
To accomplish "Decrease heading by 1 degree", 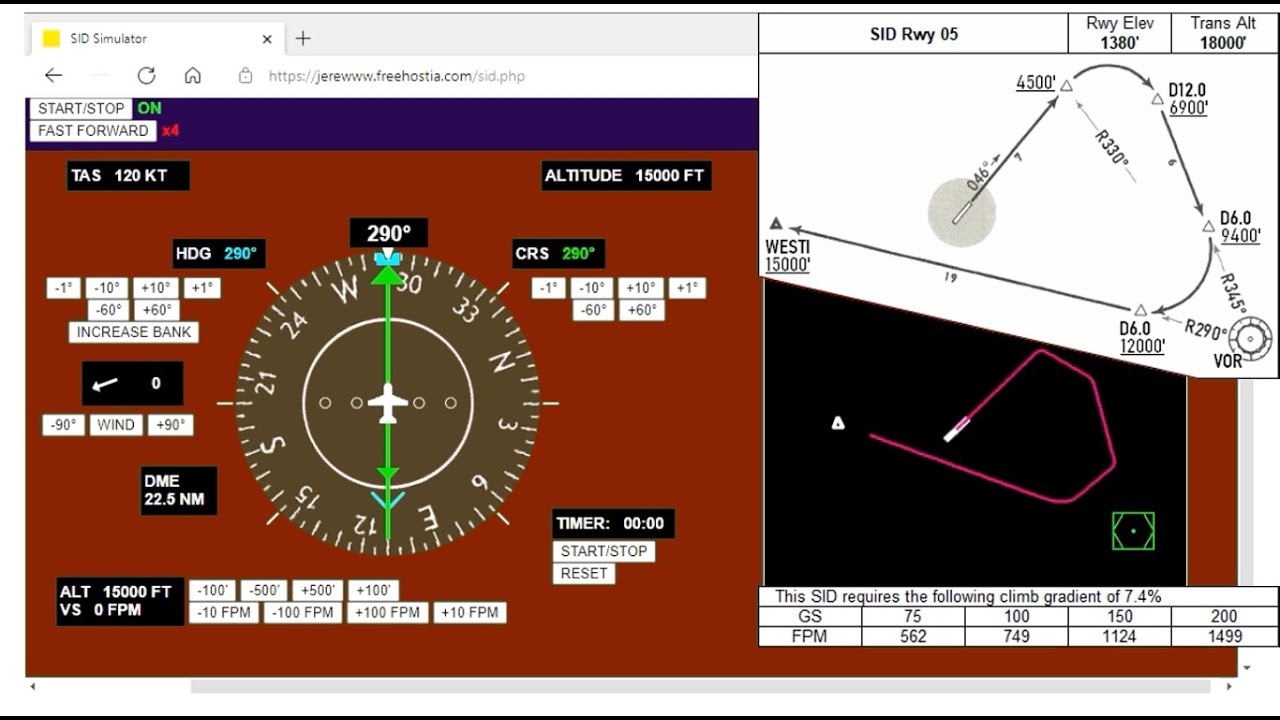I will click(63, 288).
